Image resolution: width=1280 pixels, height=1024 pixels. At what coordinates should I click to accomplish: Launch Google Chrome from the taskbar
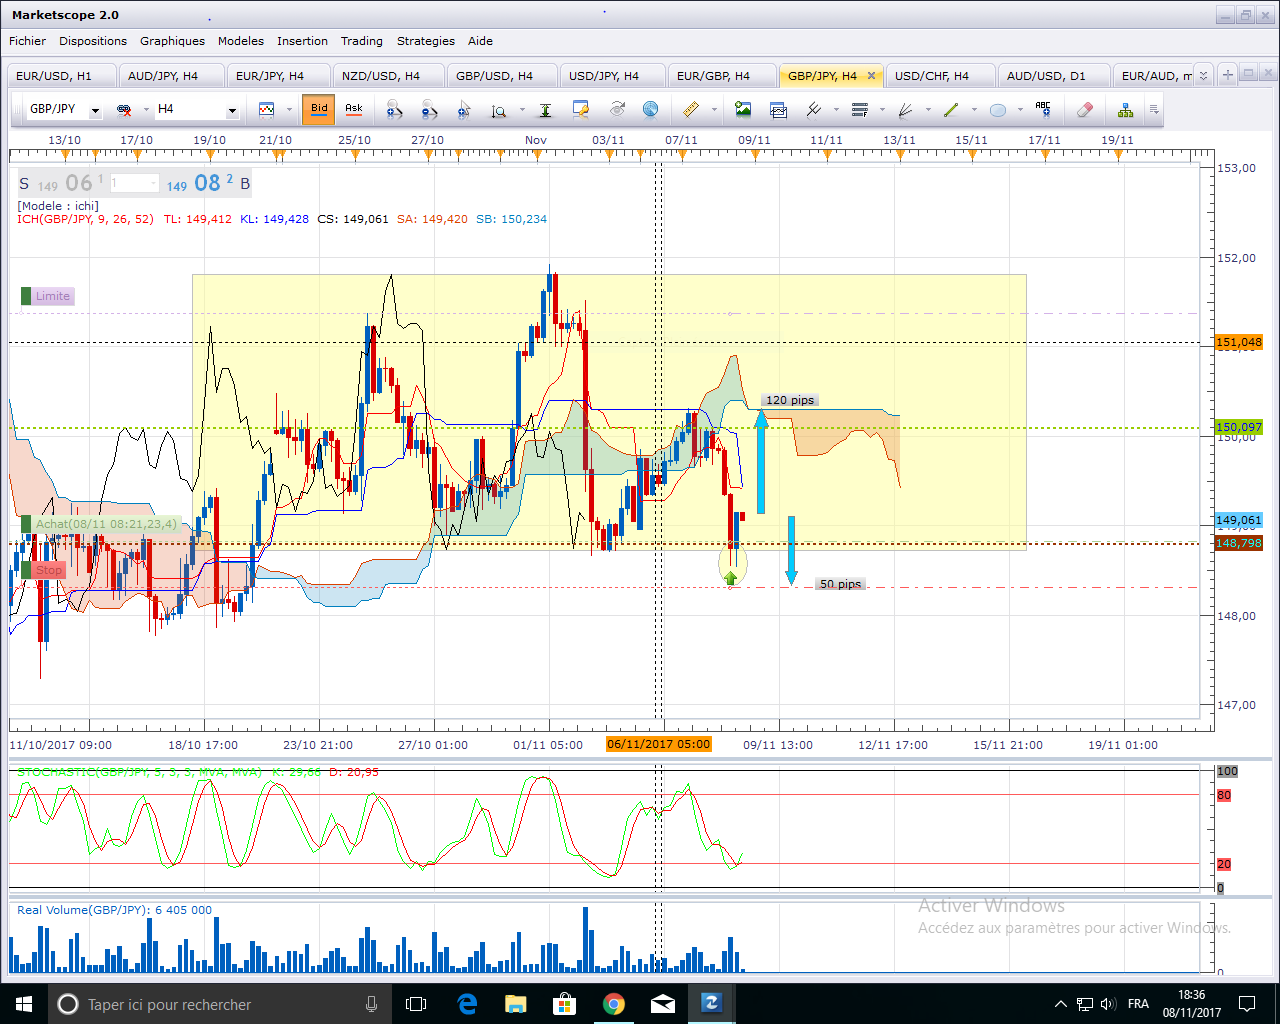614,1004
